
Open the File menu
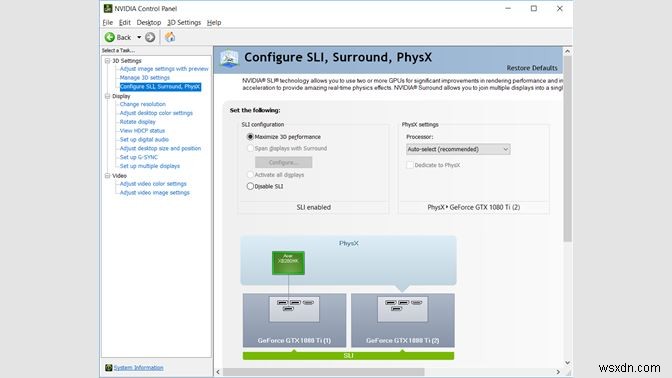point(108,22)
